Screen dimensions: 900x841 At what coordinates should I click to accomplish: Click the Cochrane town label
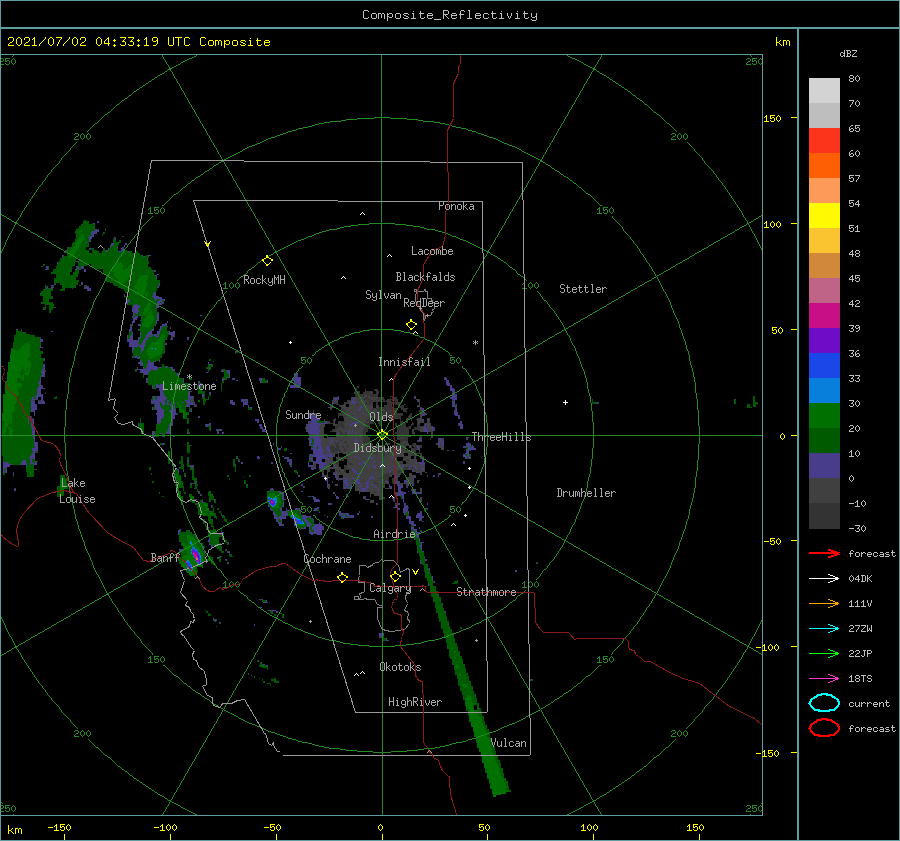click(327, 559)
